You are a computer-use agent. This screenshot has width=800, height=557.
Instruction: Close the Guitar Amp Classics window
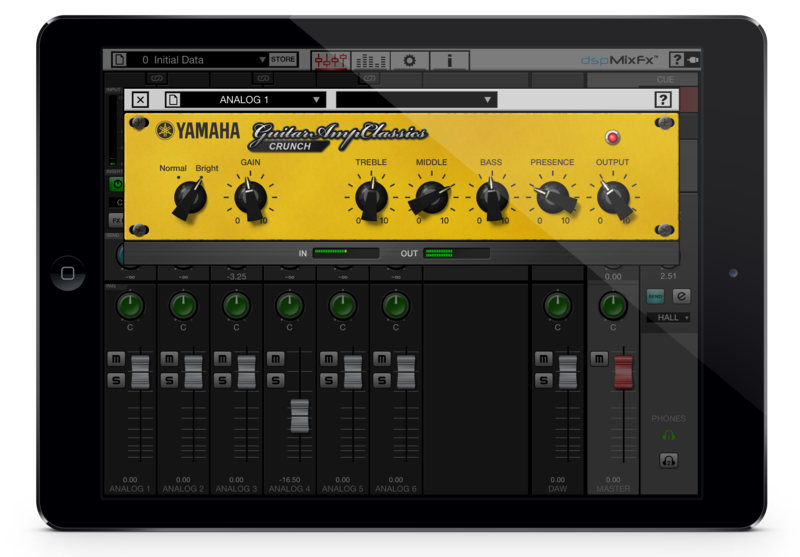140,99
